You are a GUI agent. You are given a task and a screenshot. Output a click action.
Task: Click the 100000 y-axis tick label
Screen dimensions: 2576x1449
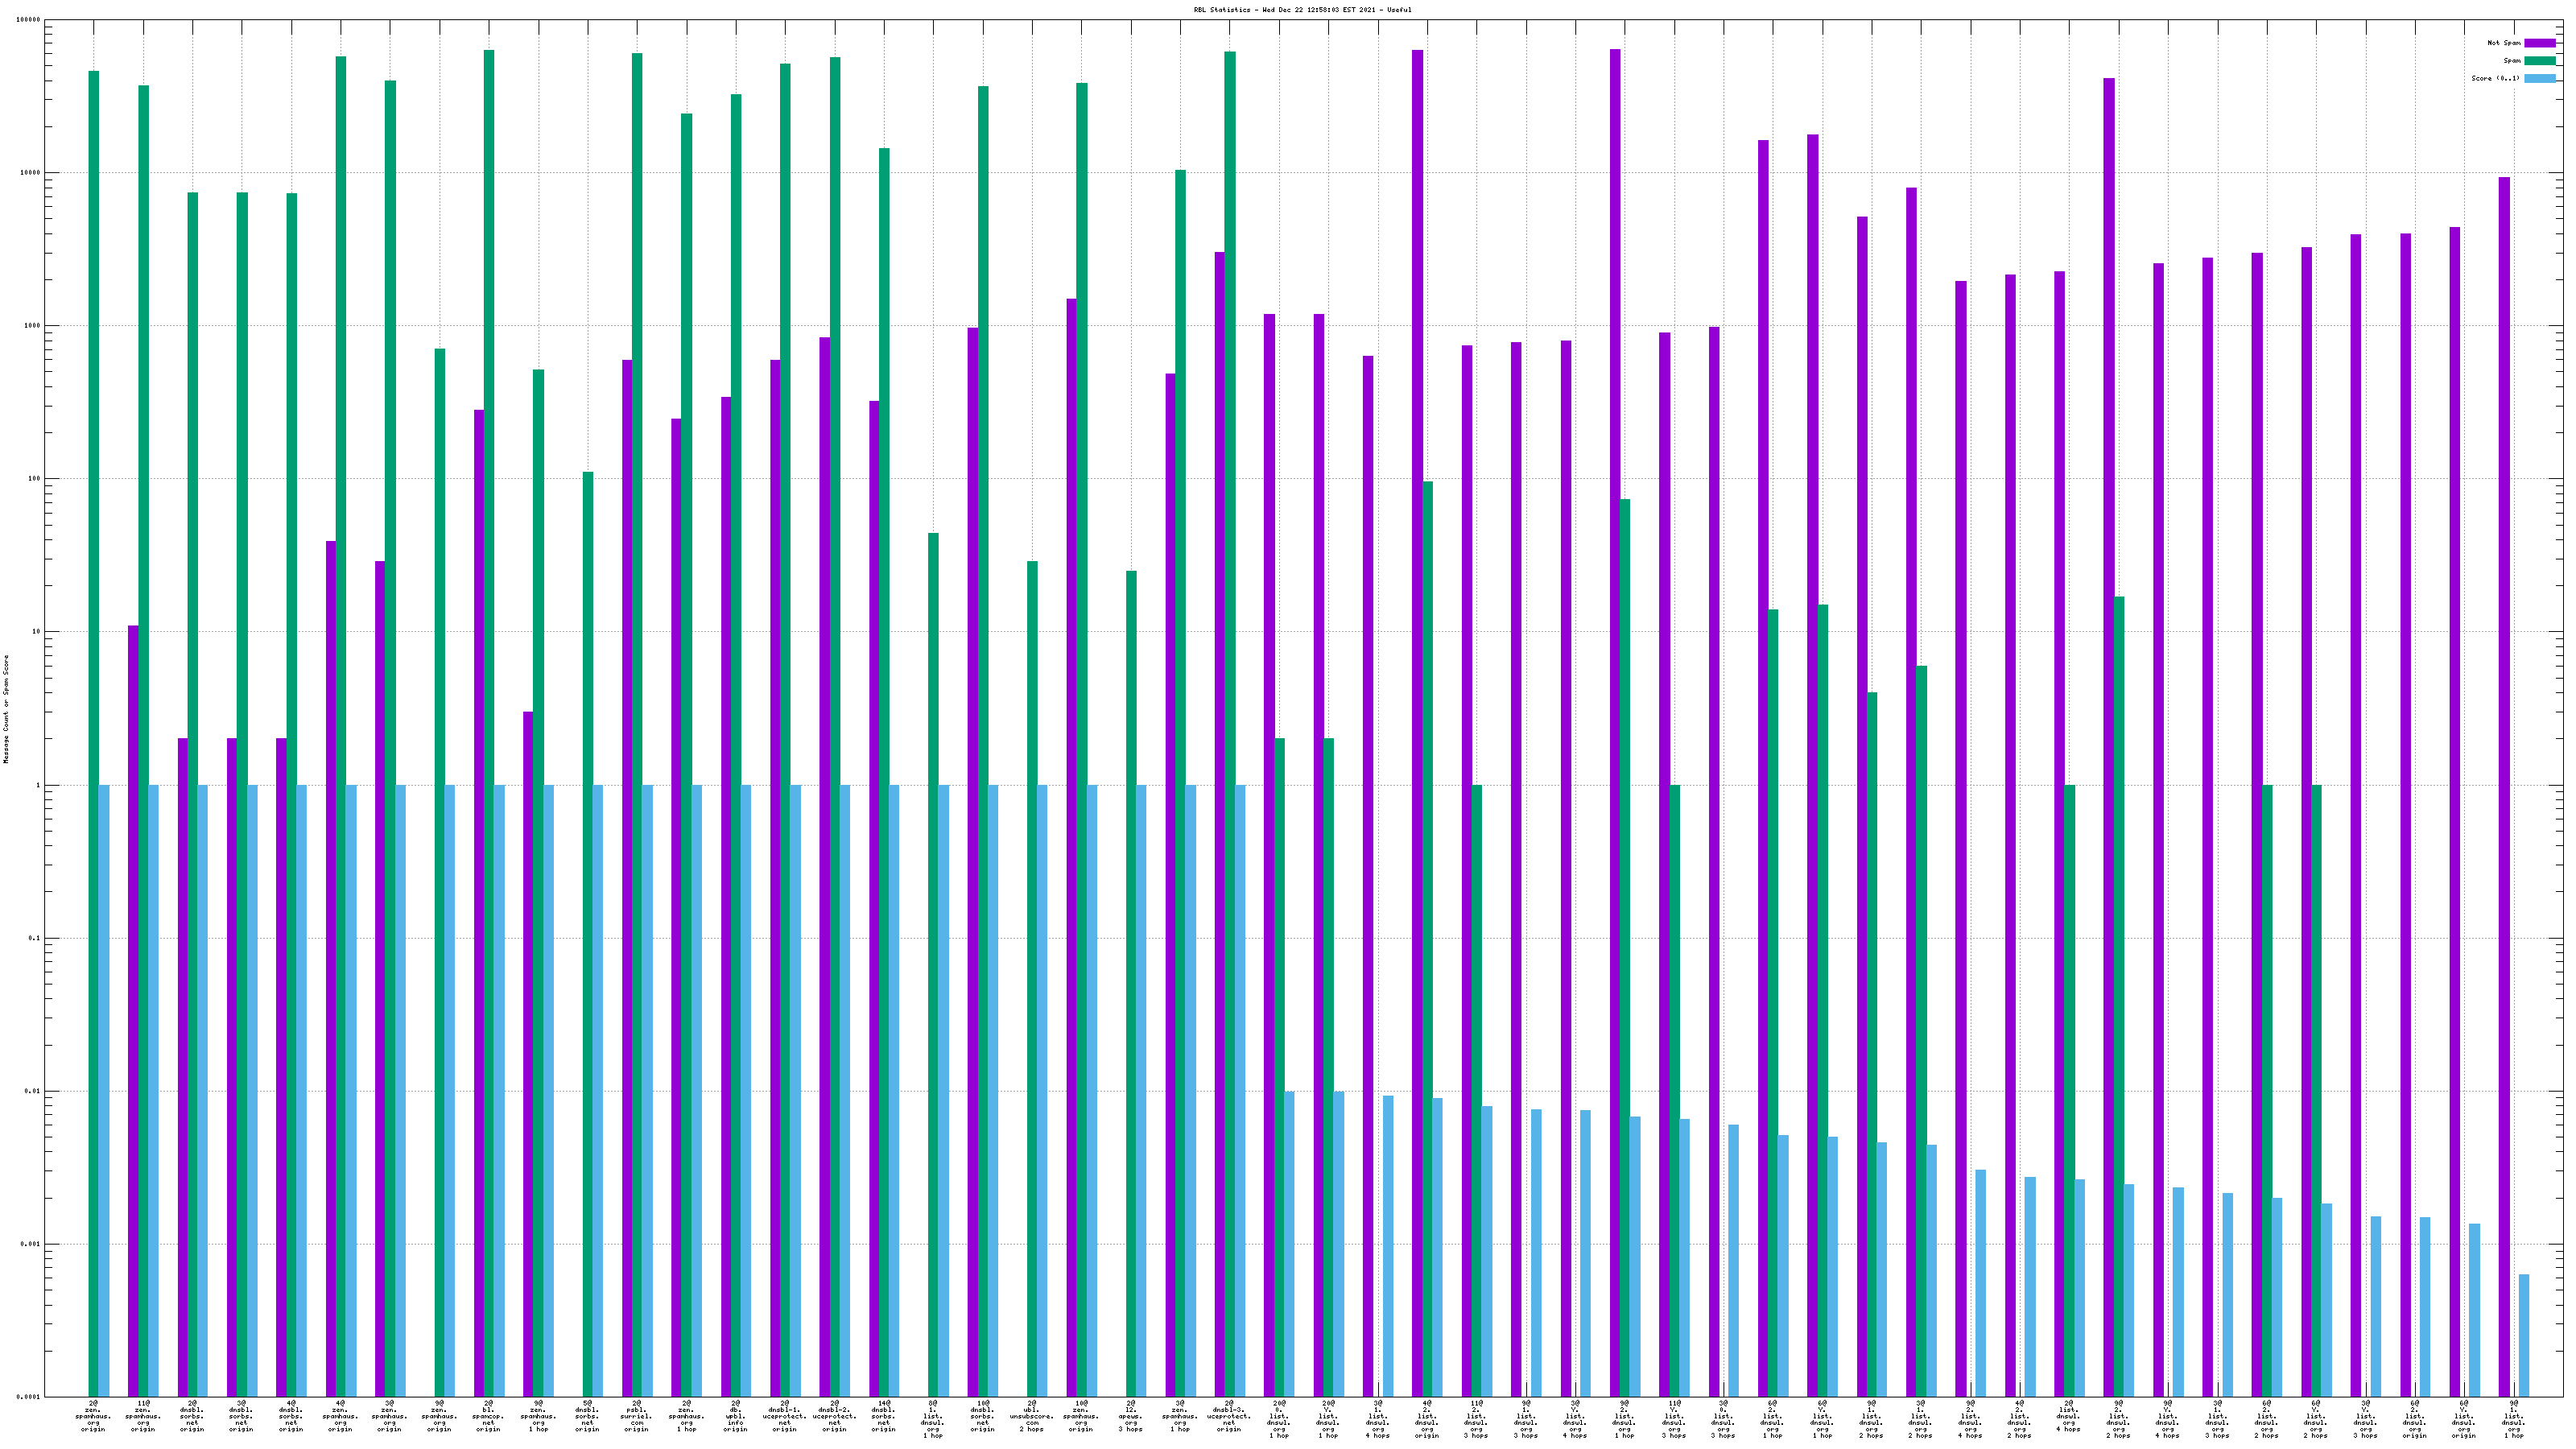coord(29,20)
